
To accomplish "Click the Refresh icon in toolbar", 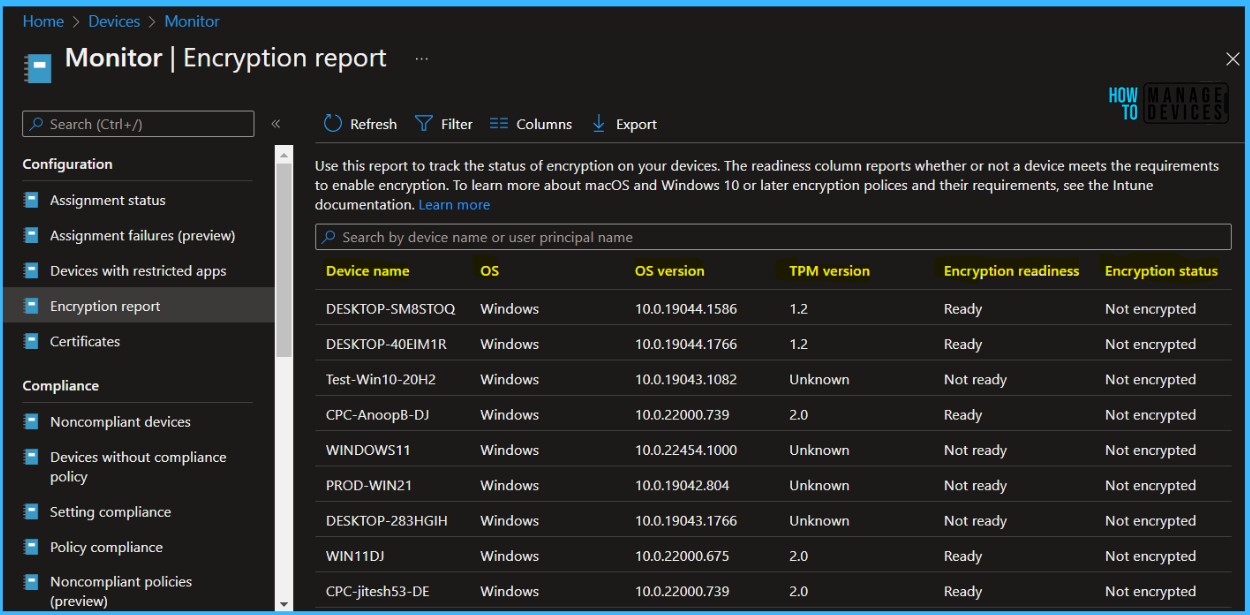I will point(332,124).
